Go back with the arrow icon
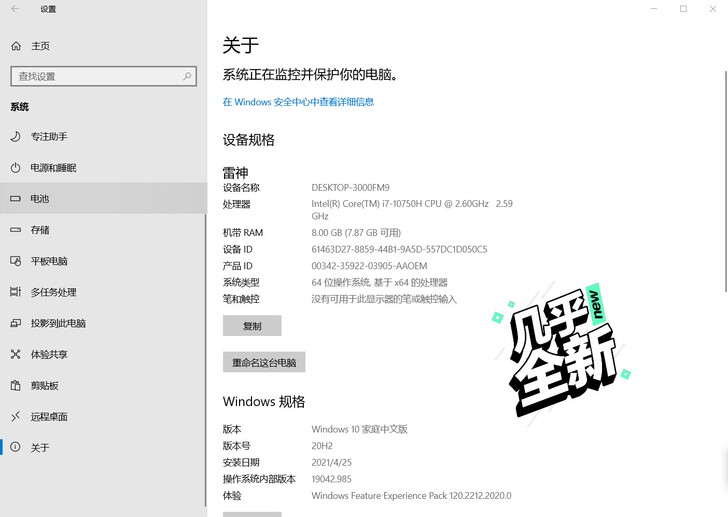Viewport: 728px width, 517px height. tap(15, 9)
